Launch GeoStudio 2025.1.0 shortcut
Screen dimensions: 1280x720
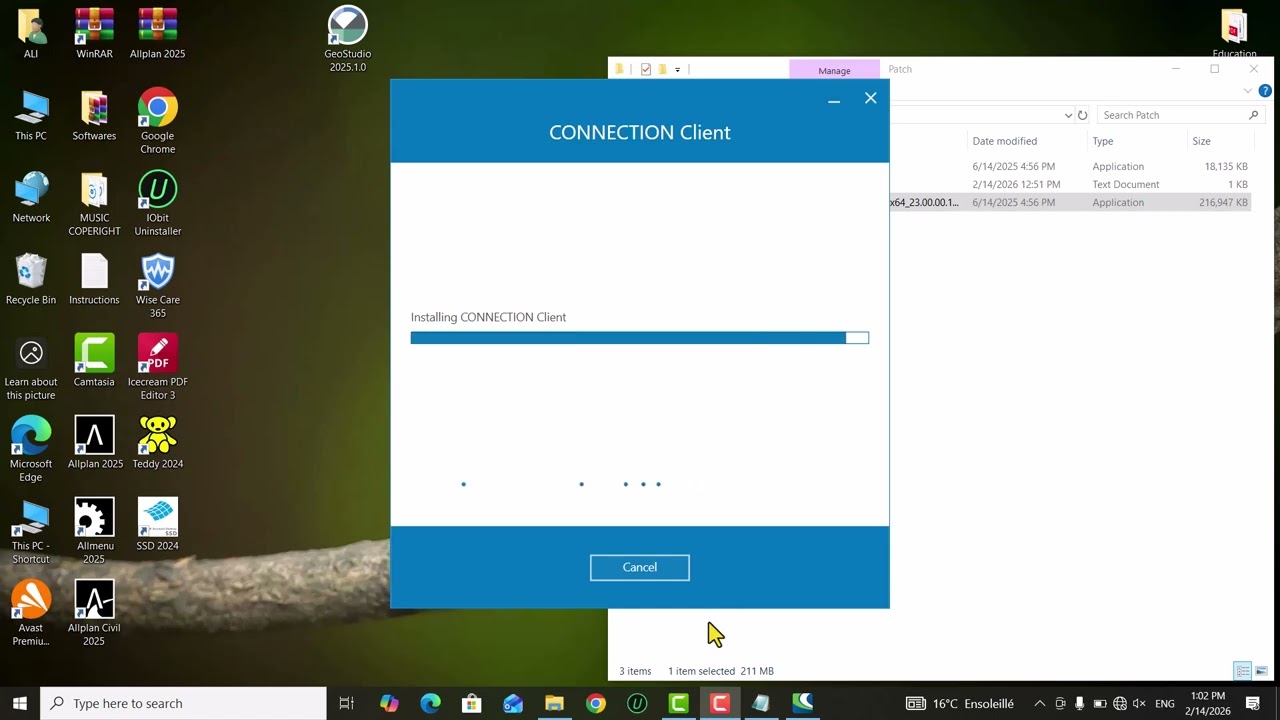coord(347,40)
